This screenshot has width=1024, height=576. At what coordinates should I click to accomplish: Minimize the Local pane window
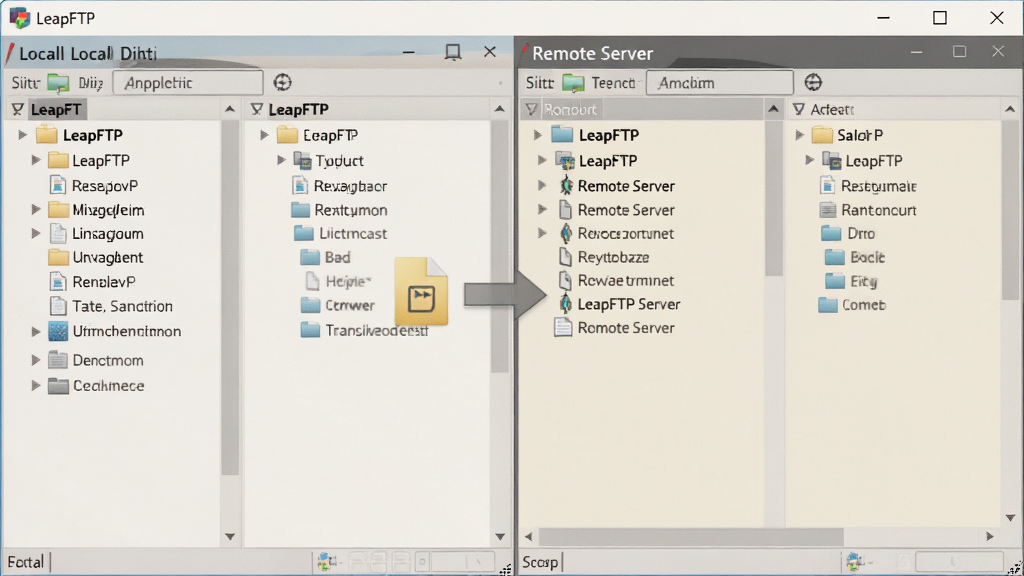pyautogui.click(x=409, y=52)
